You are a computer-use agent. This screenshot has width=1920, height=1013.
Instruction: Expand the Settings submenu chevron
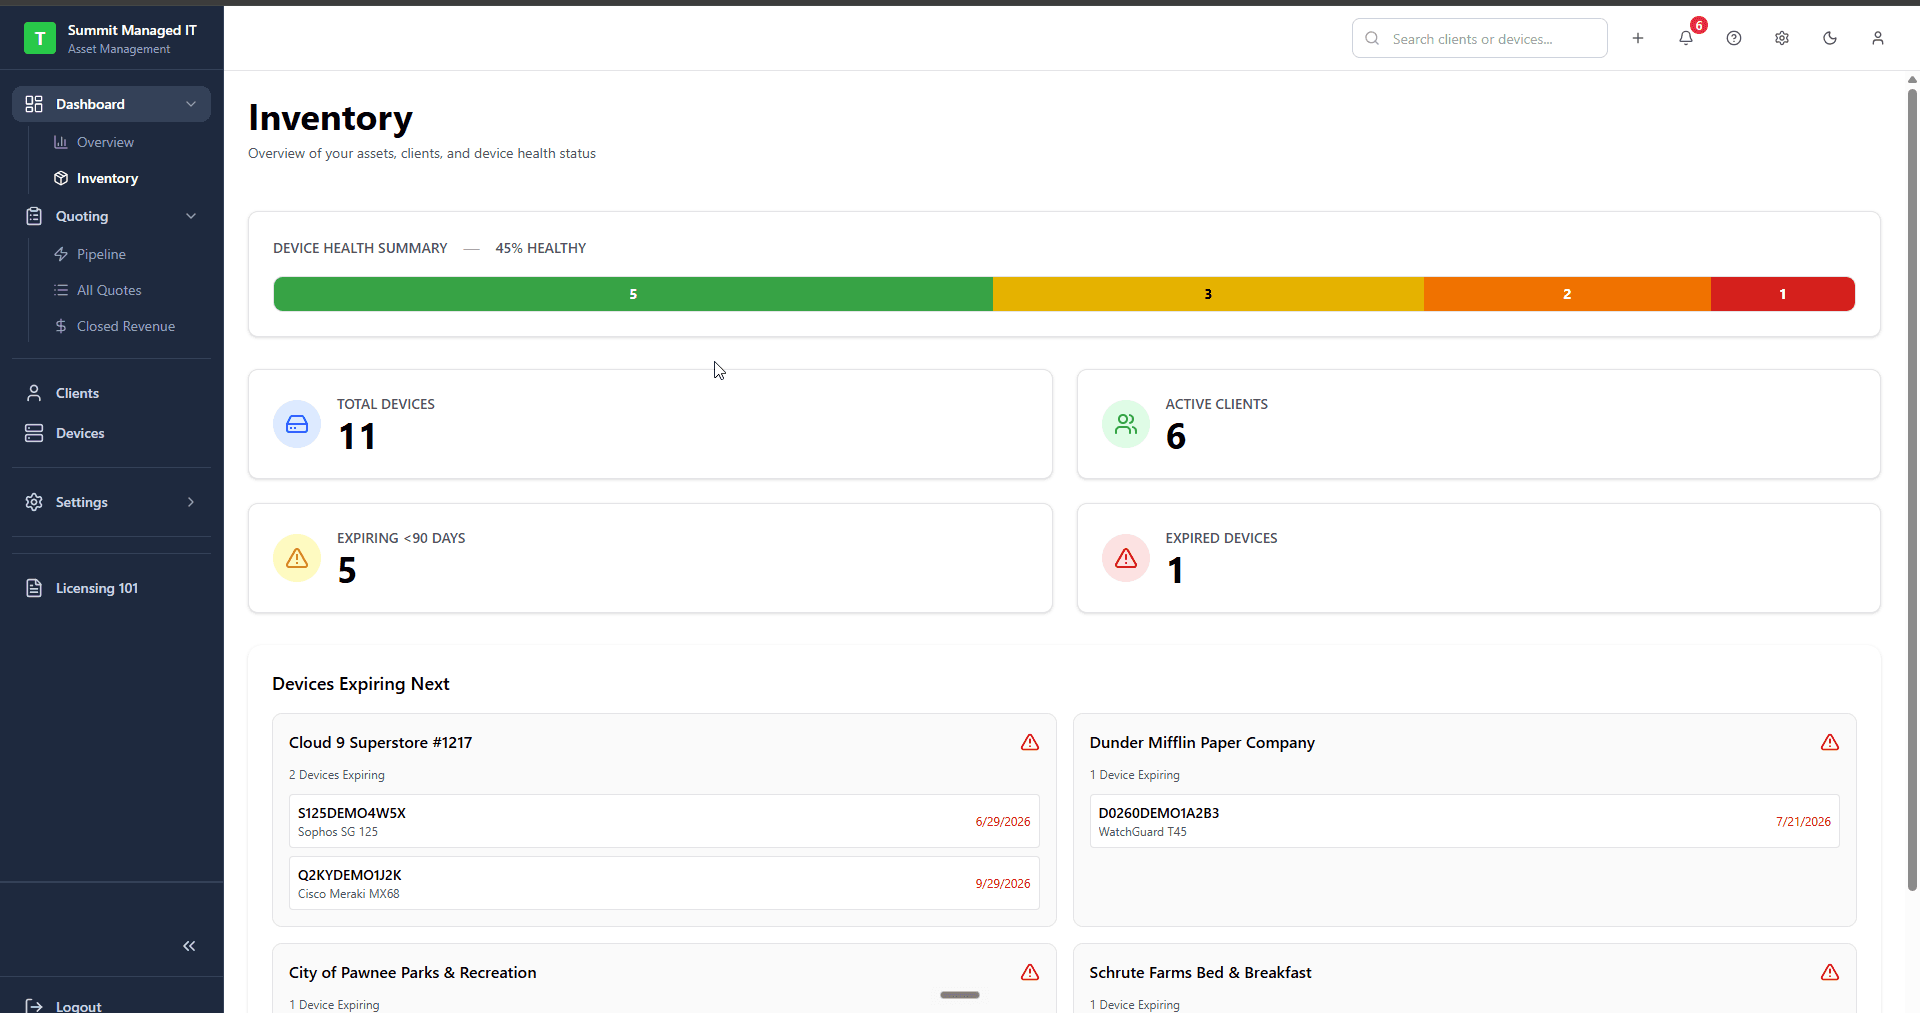[x=191, y=502]
